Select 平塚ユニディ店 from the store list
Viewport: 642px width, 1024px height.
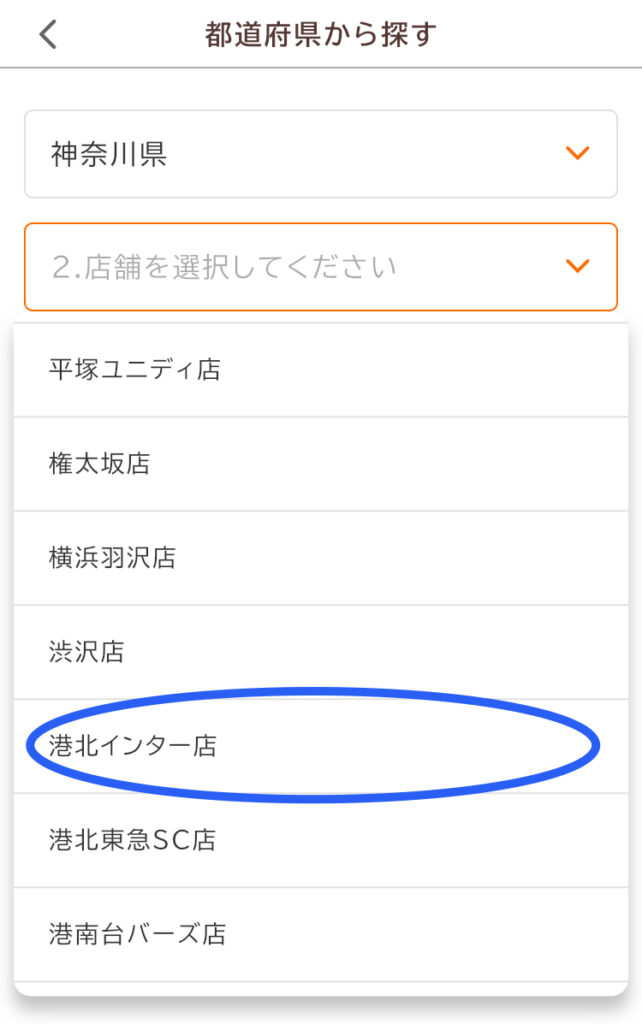coord(321,370)
